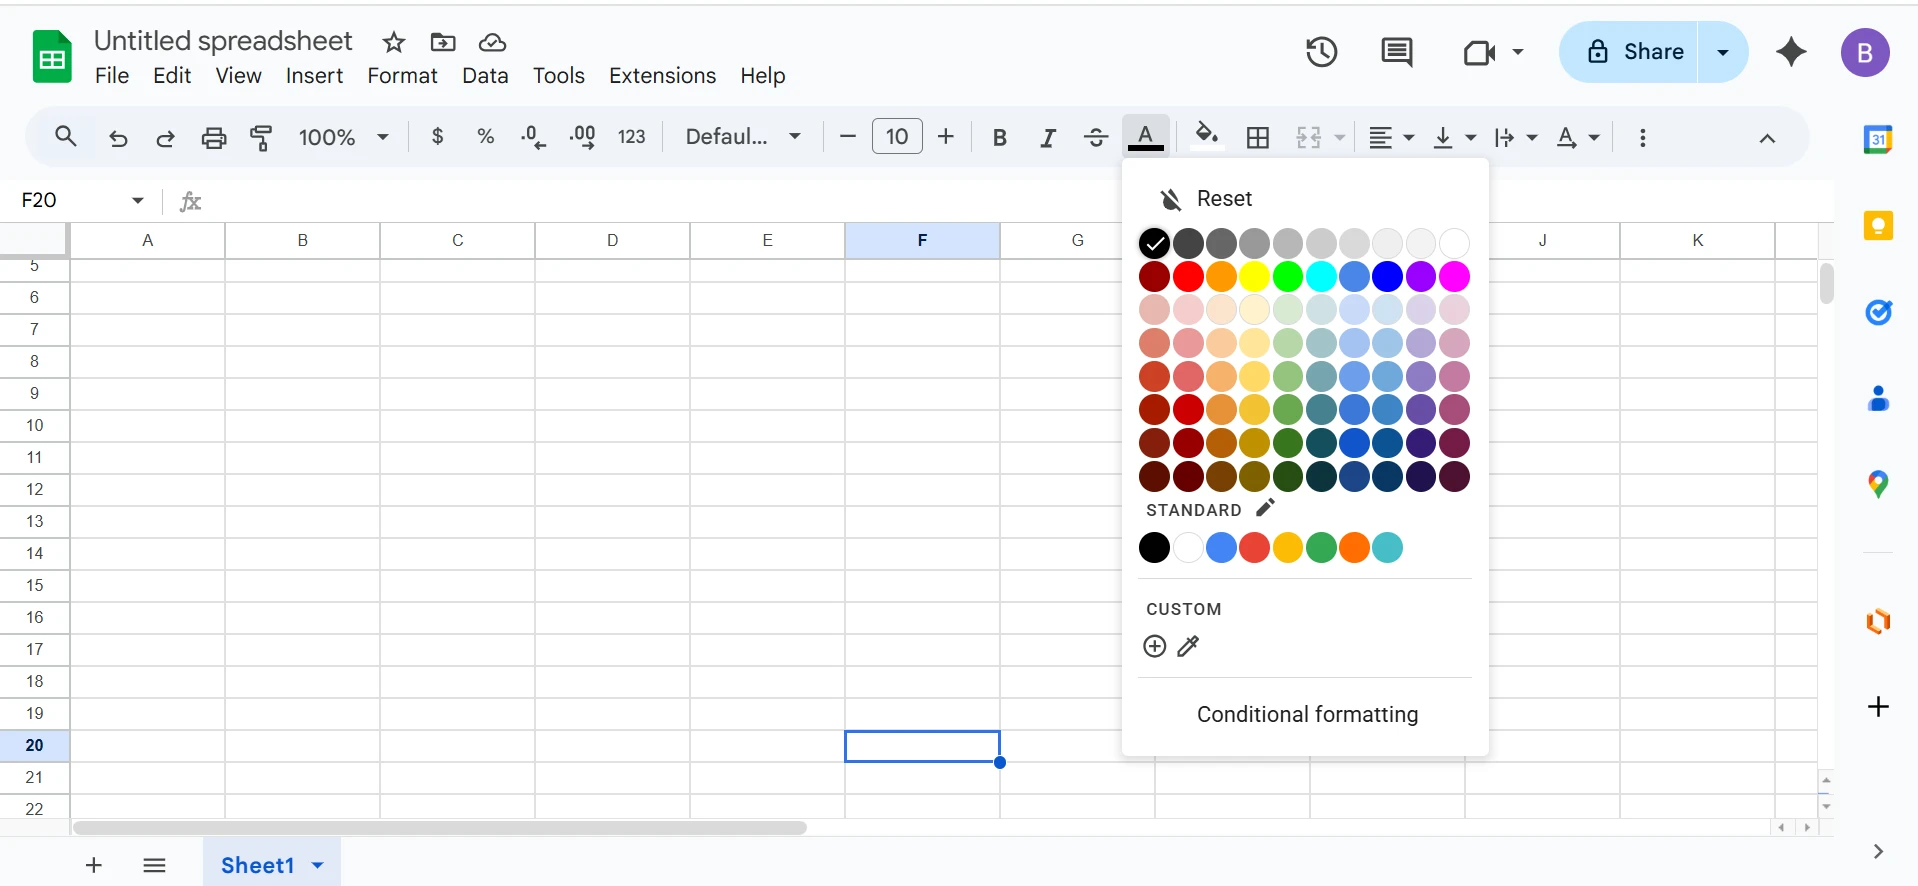Open the comments panel icon
This screenshot has width=1918, height=886.
[x=1396, y=52]
